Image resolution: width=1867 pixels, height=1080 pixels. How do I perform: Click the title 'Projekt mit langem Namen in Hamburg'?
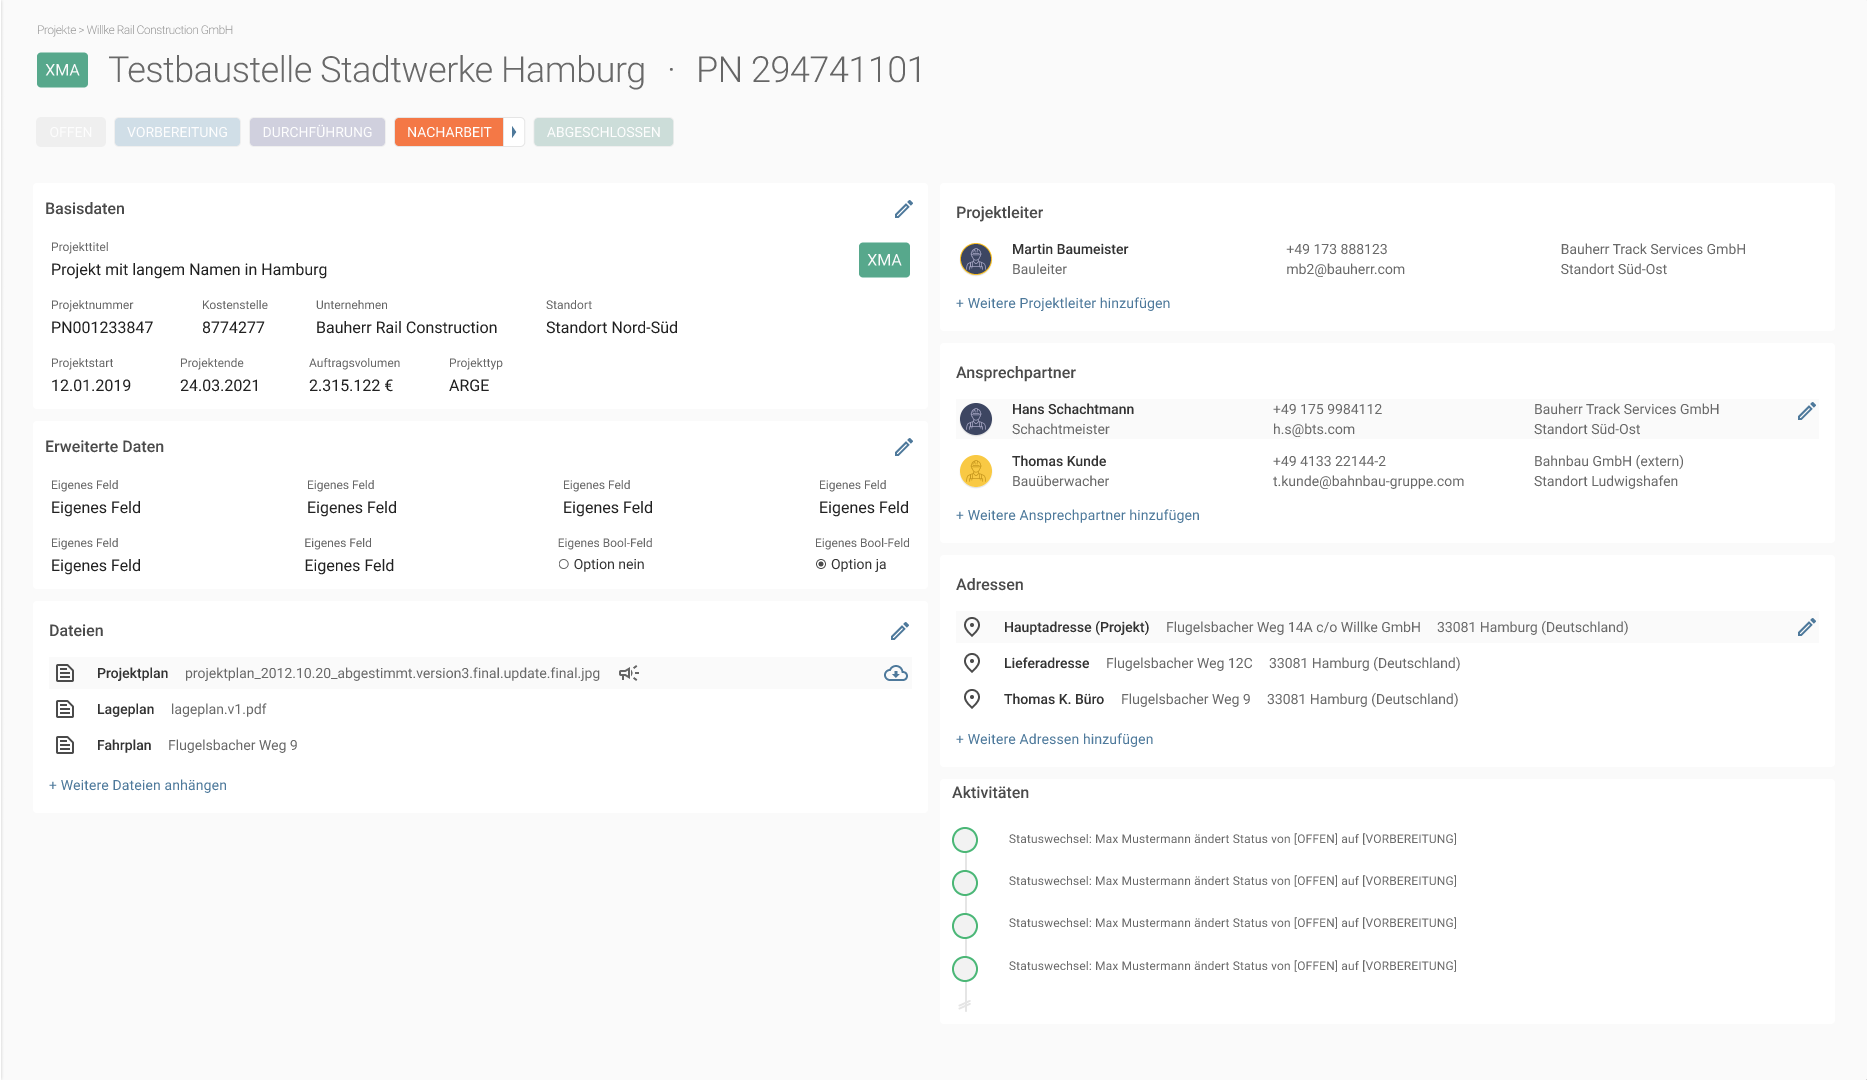(x=189, y=270)
